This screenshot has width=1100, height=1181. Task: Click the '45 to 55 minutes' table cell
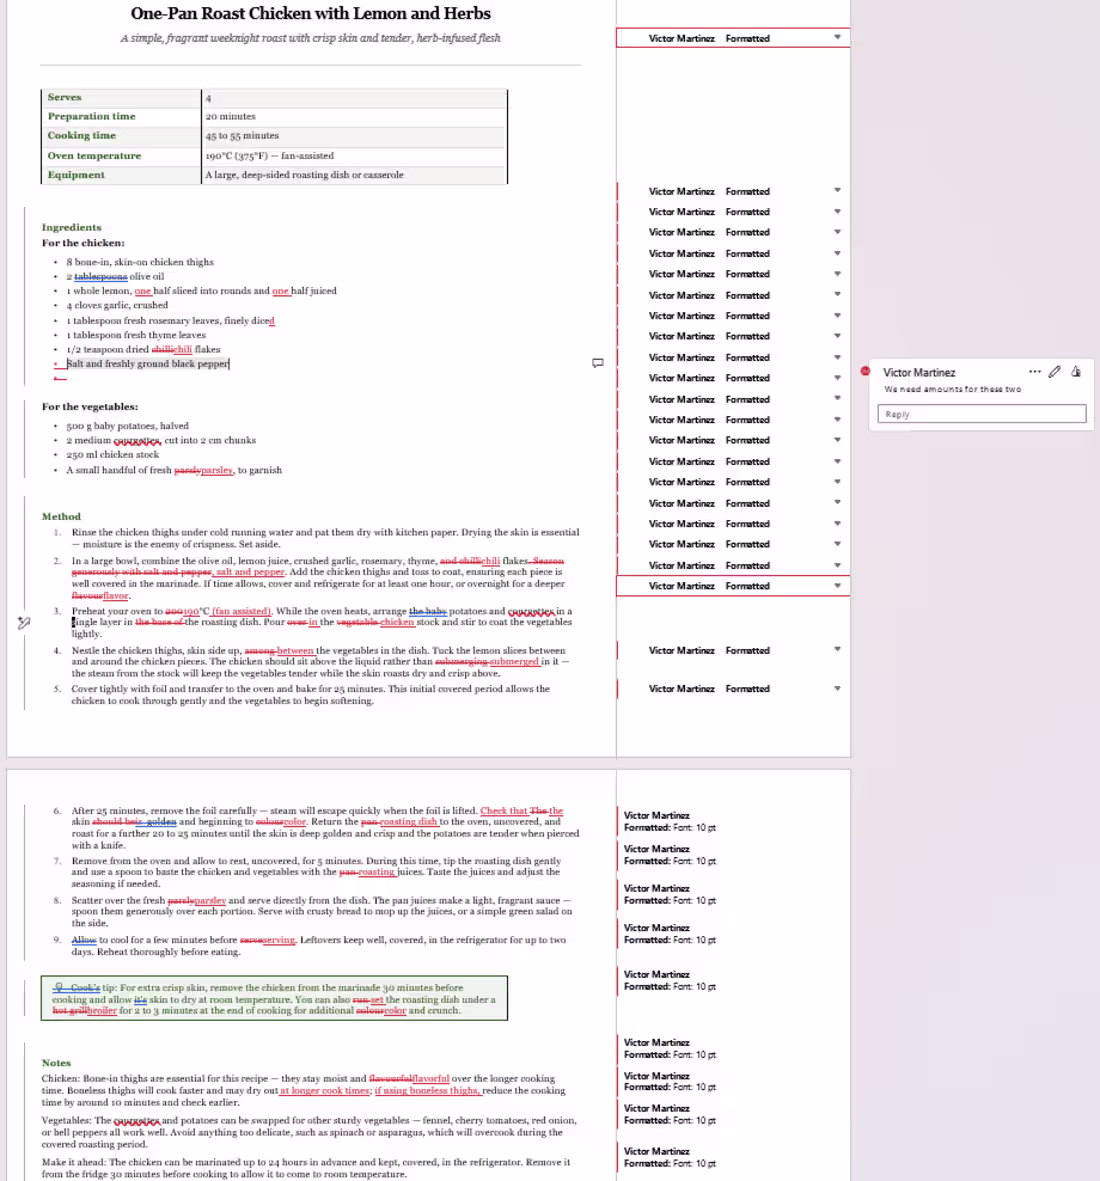(x=354, y=136)
